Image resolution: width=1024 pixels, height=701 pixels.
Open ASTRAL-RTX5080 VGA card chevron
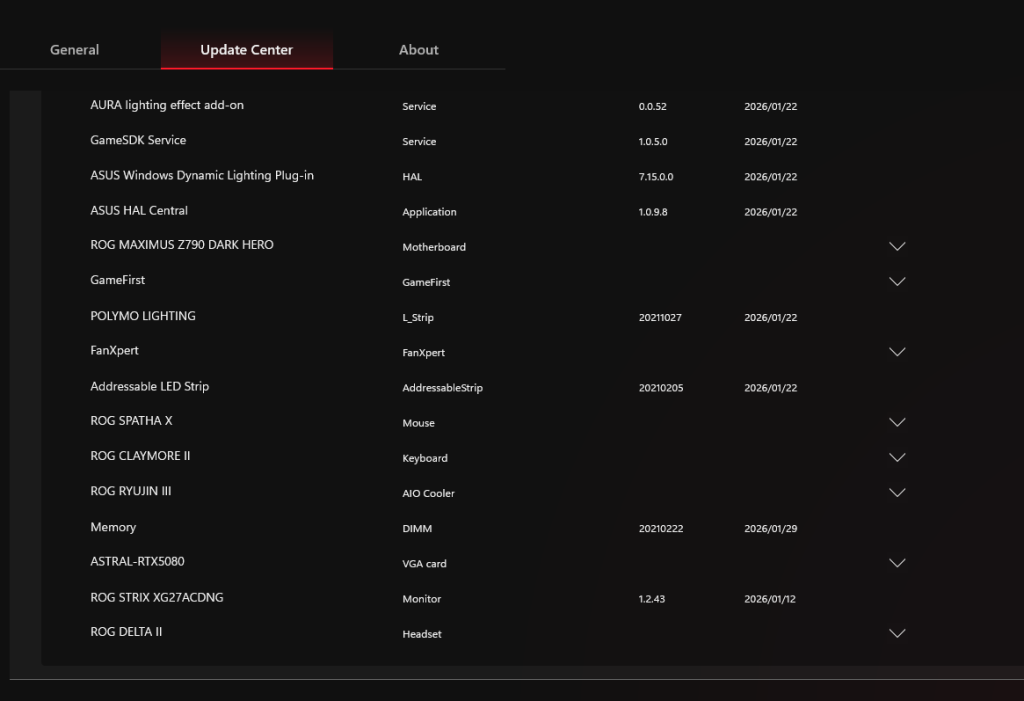point(897,563)
